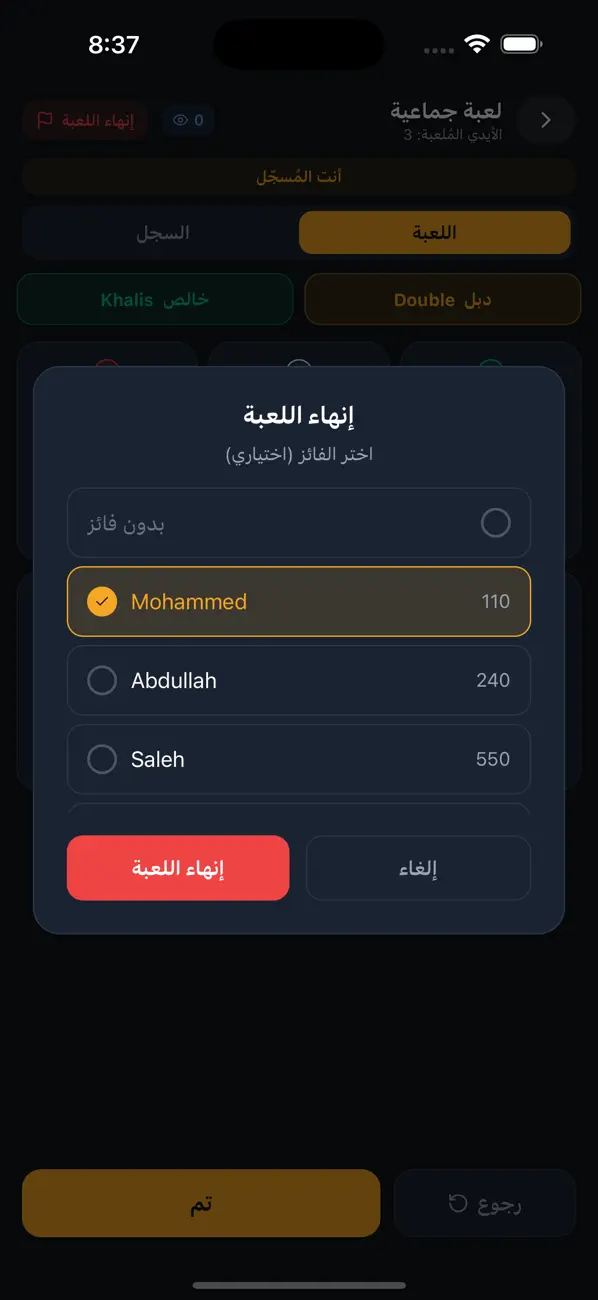Image resolution: width=598 pixels, height=1300 pixels.
Task: Tap Abdullah's score of 240
Action: [x=493, y=681]
